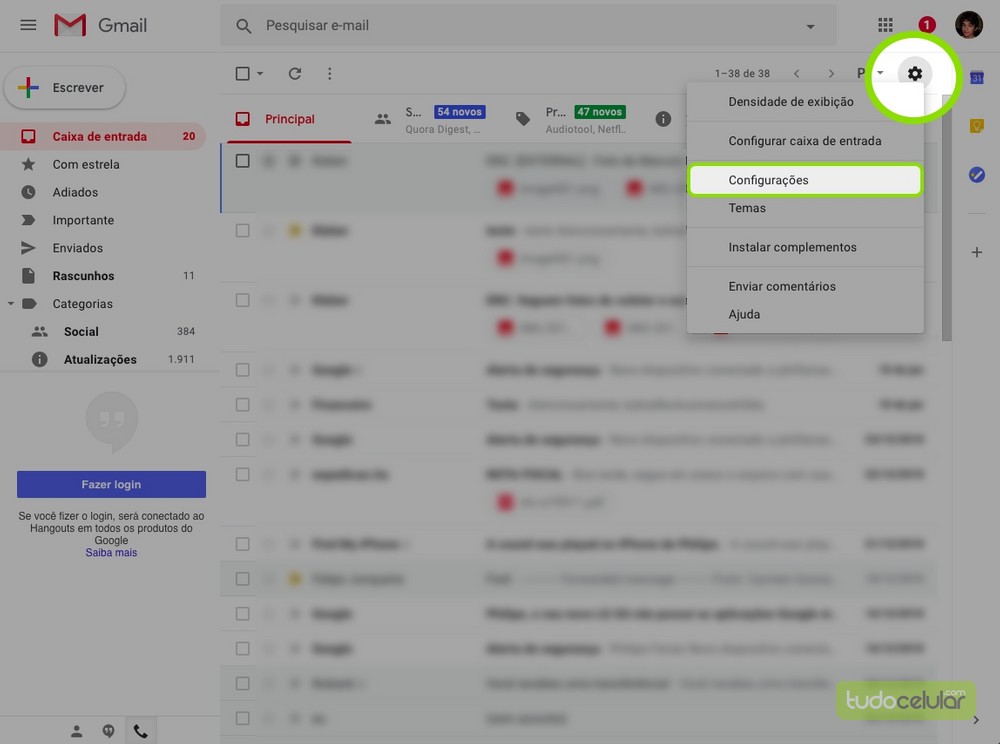Select the first email's checkbox
The height and width of the screenshot is (744, 1000).
point(242,160)
